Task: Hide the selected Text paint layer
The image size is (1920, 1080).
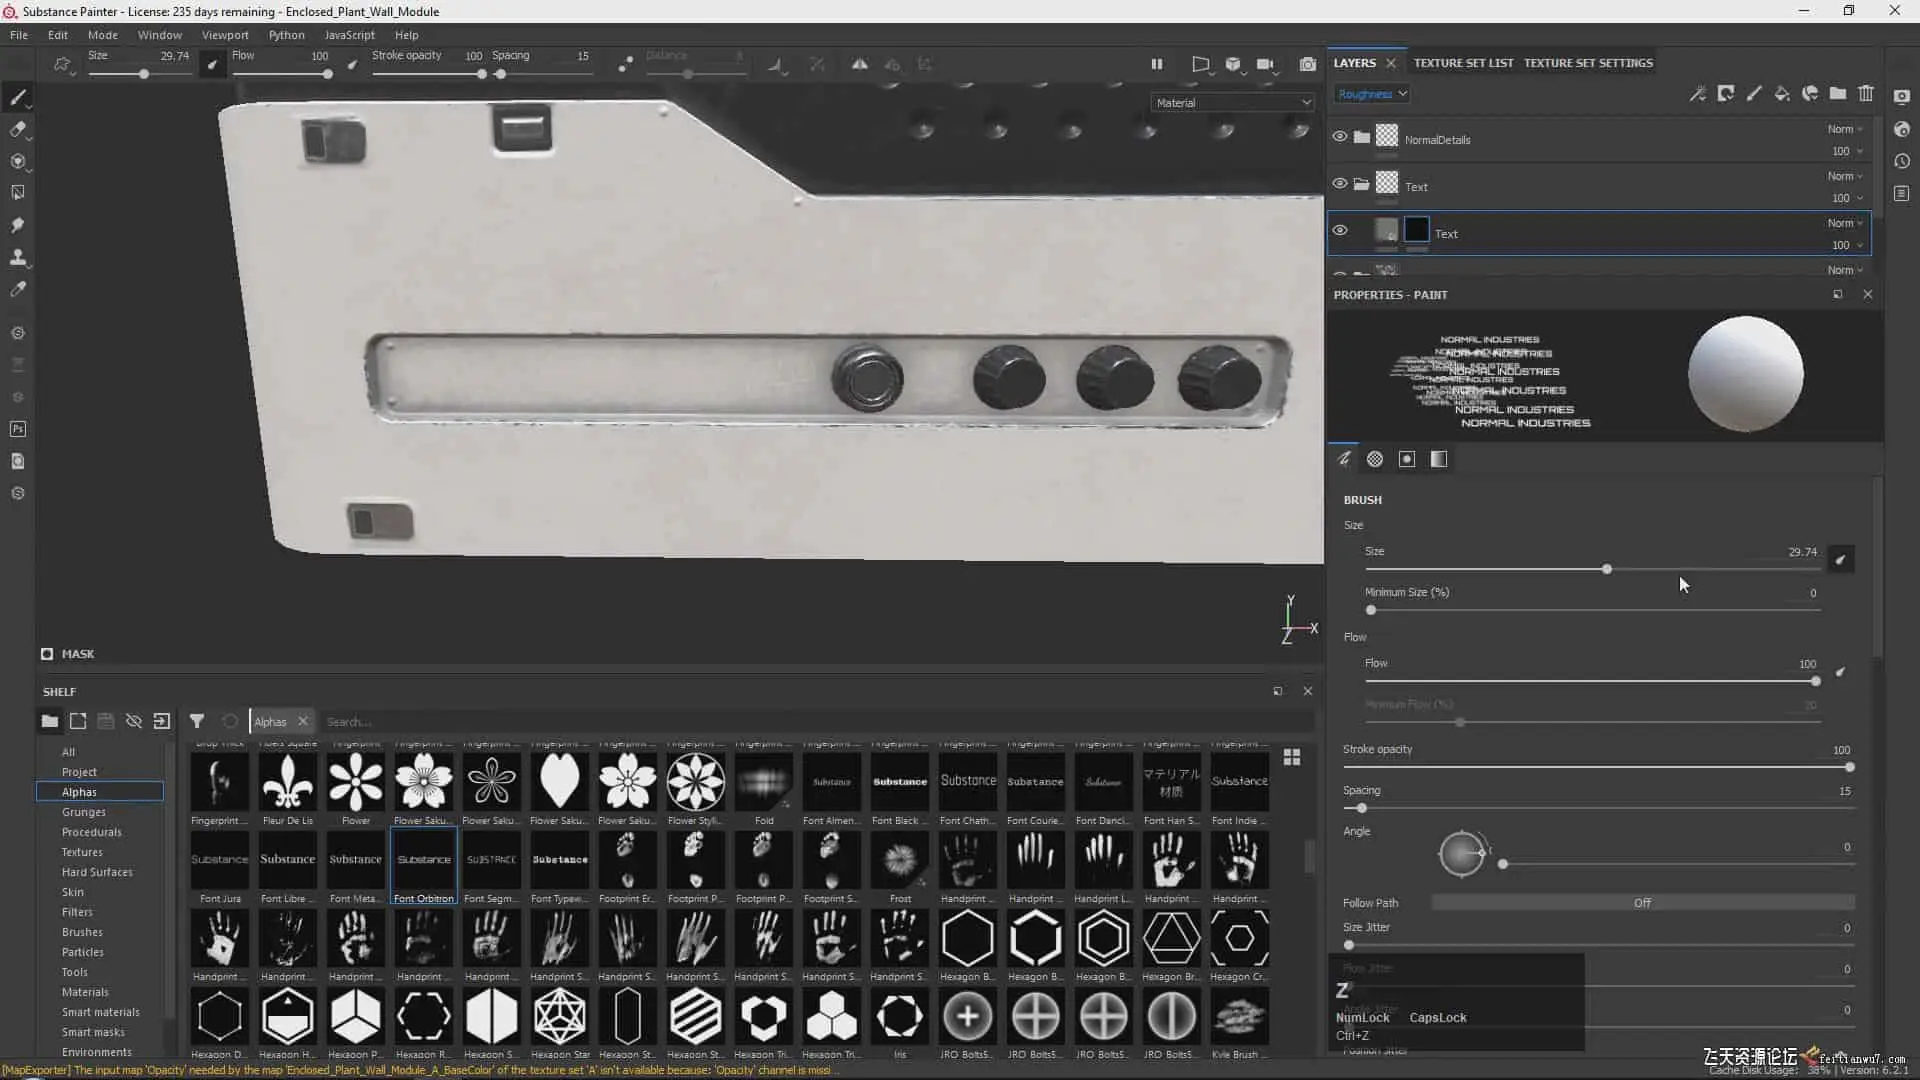Action: click(1340, 231)
